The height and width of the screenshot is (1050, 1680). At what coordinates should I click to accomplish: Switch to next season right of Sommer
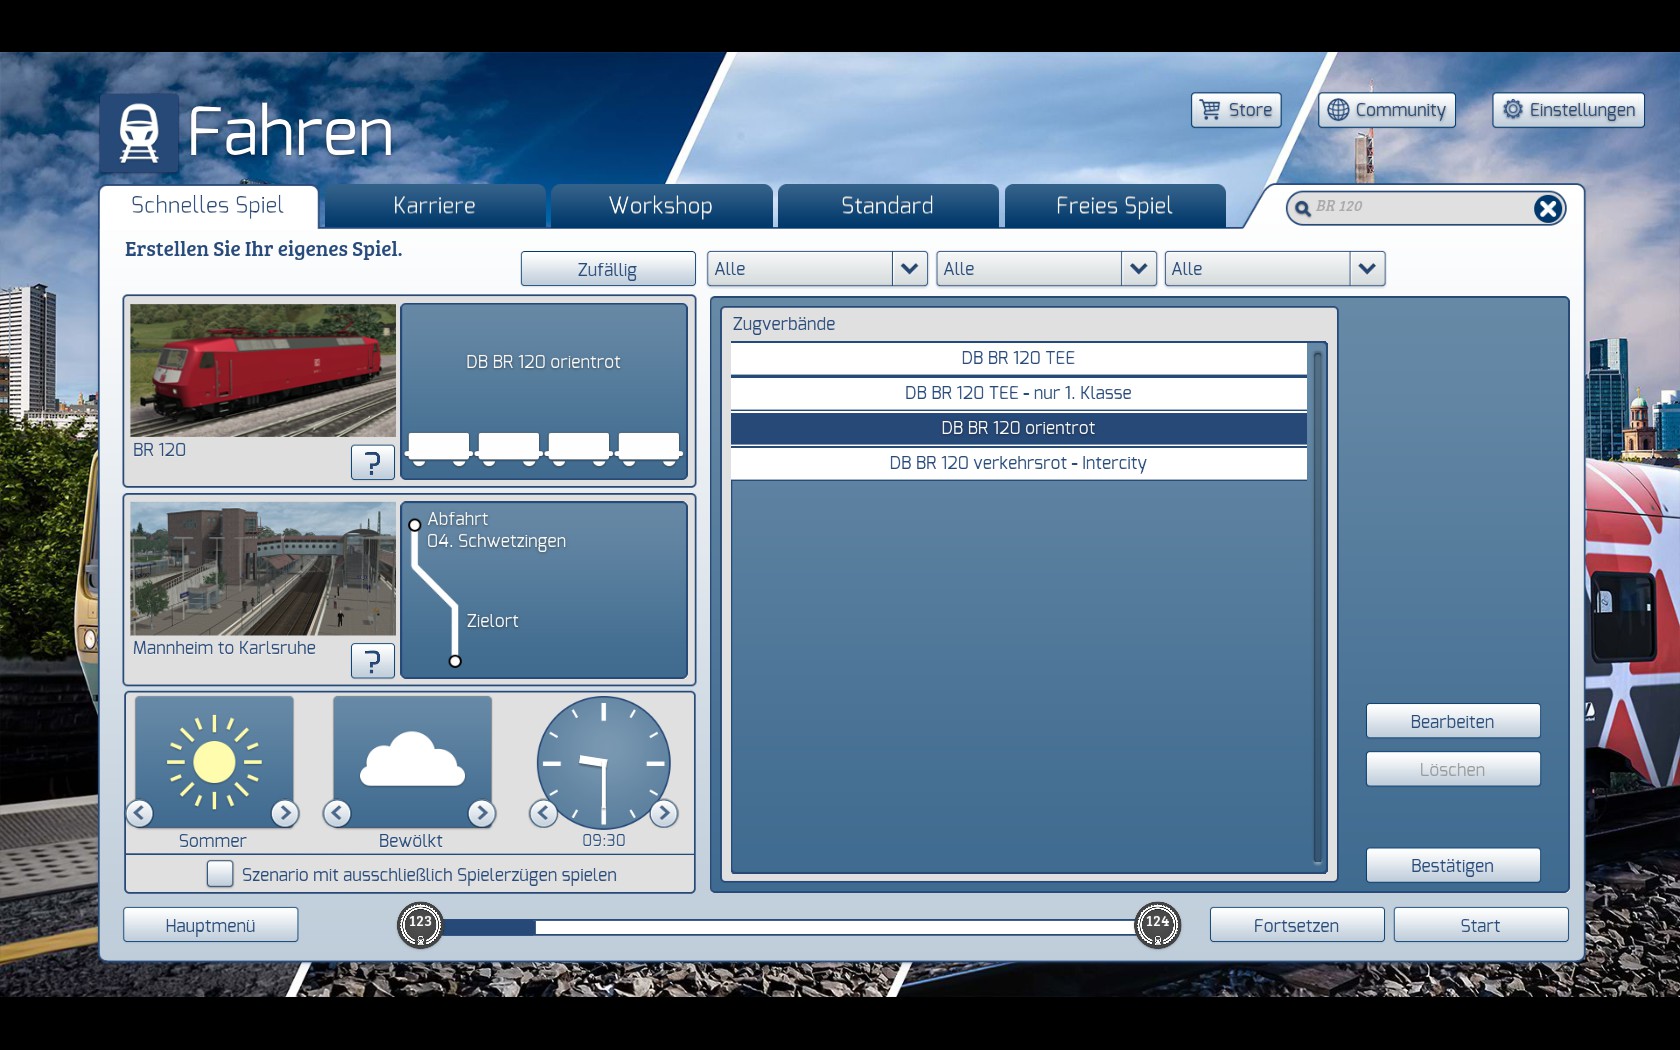click(285, 813)
